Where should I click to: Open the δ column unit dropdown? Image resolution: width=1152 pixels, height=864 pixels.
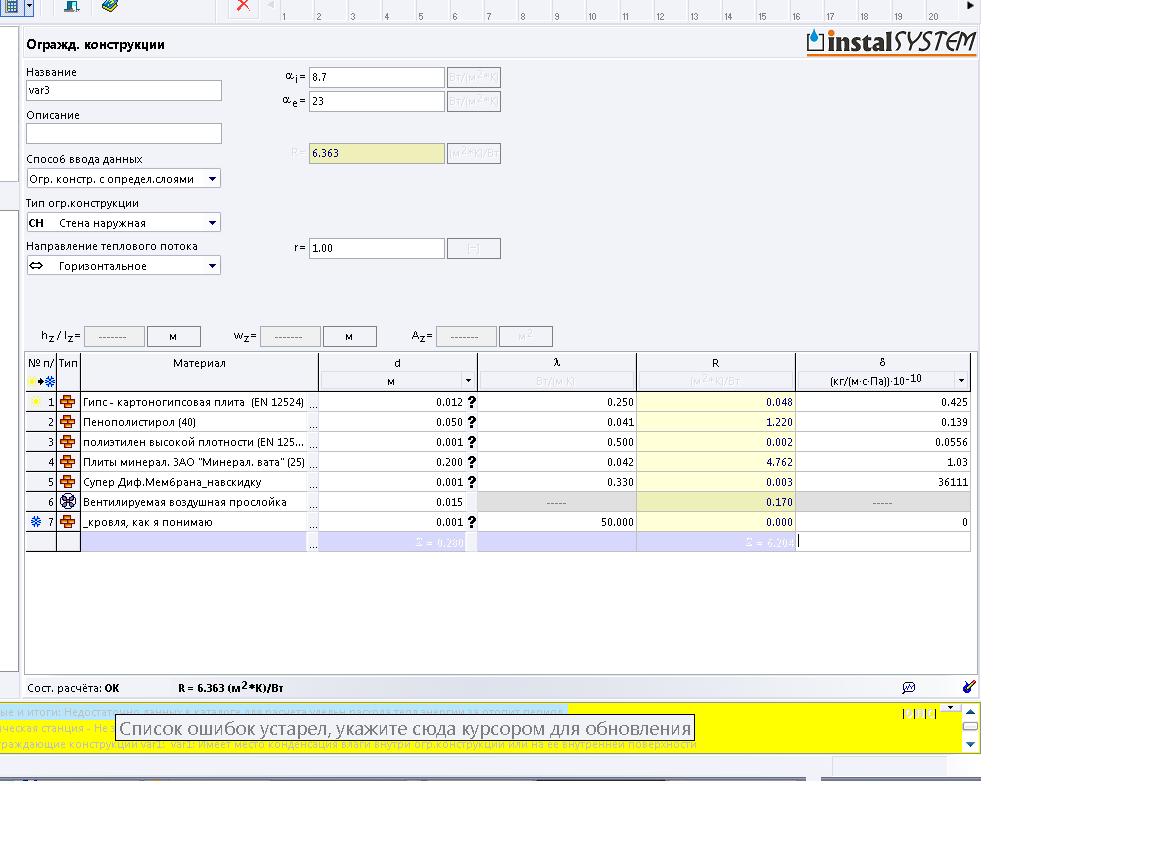961,381
